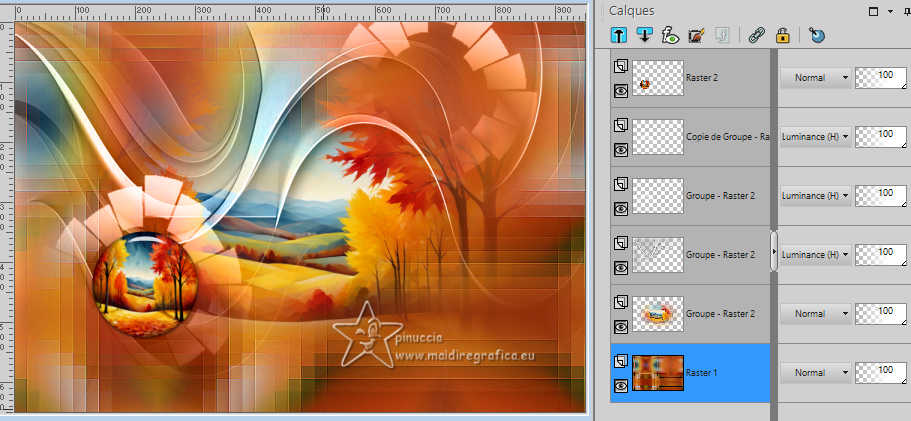Click the Raster 1 layer thumbnail

[x=658, y=373]
